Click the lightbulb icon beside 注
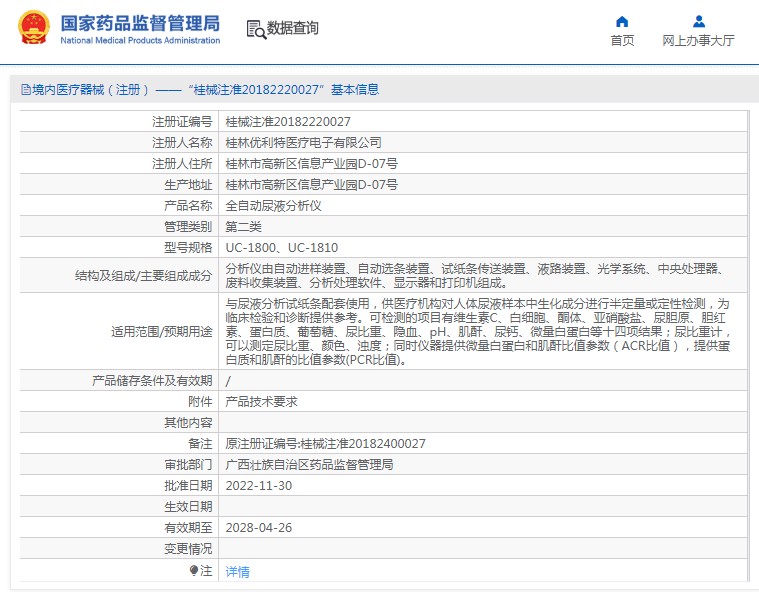Viewport: 759px width, 592px height. pos(194,570)
